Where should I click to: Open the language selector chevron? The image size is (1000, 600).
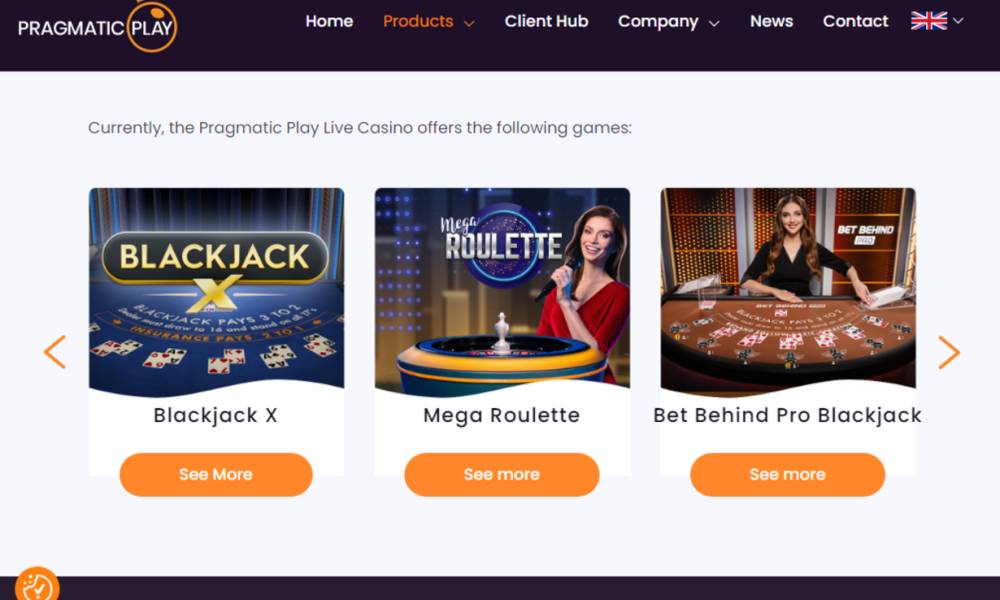pyautogui.click(x=958, y=20)
